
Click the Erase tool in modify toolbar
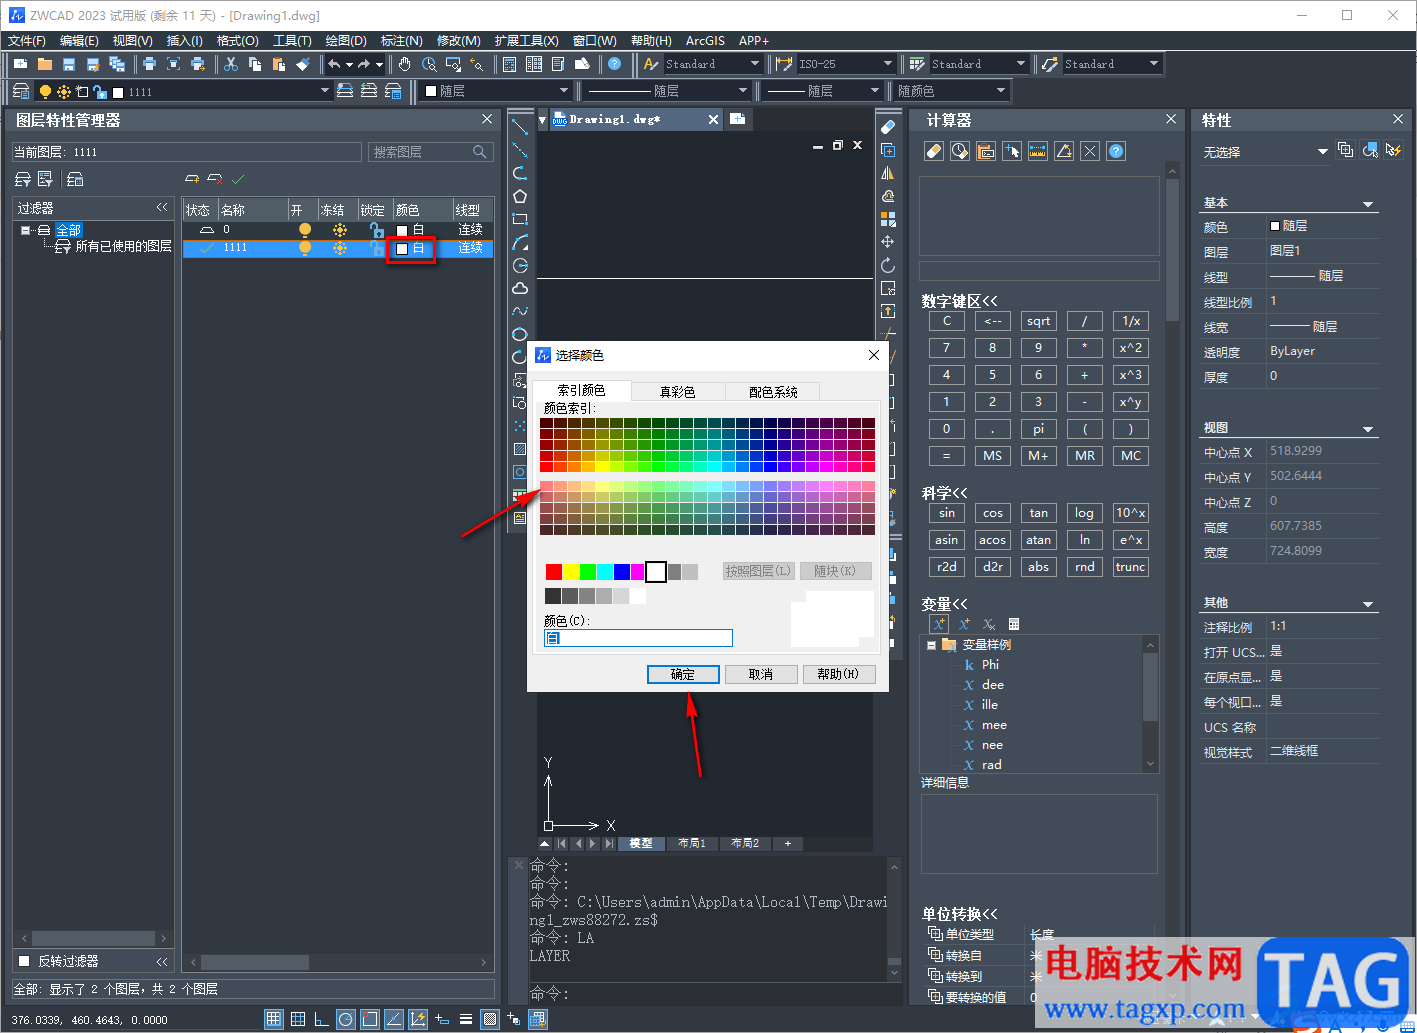(x=887, y=127)
